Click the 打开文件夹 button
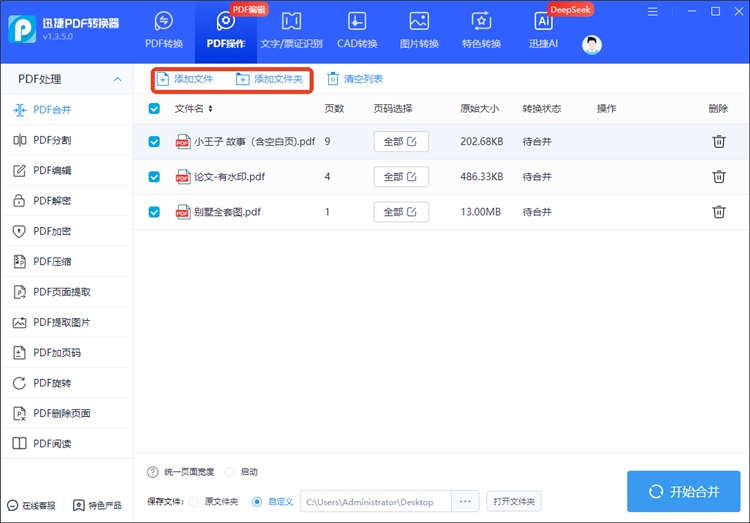 tap(514, 501)
